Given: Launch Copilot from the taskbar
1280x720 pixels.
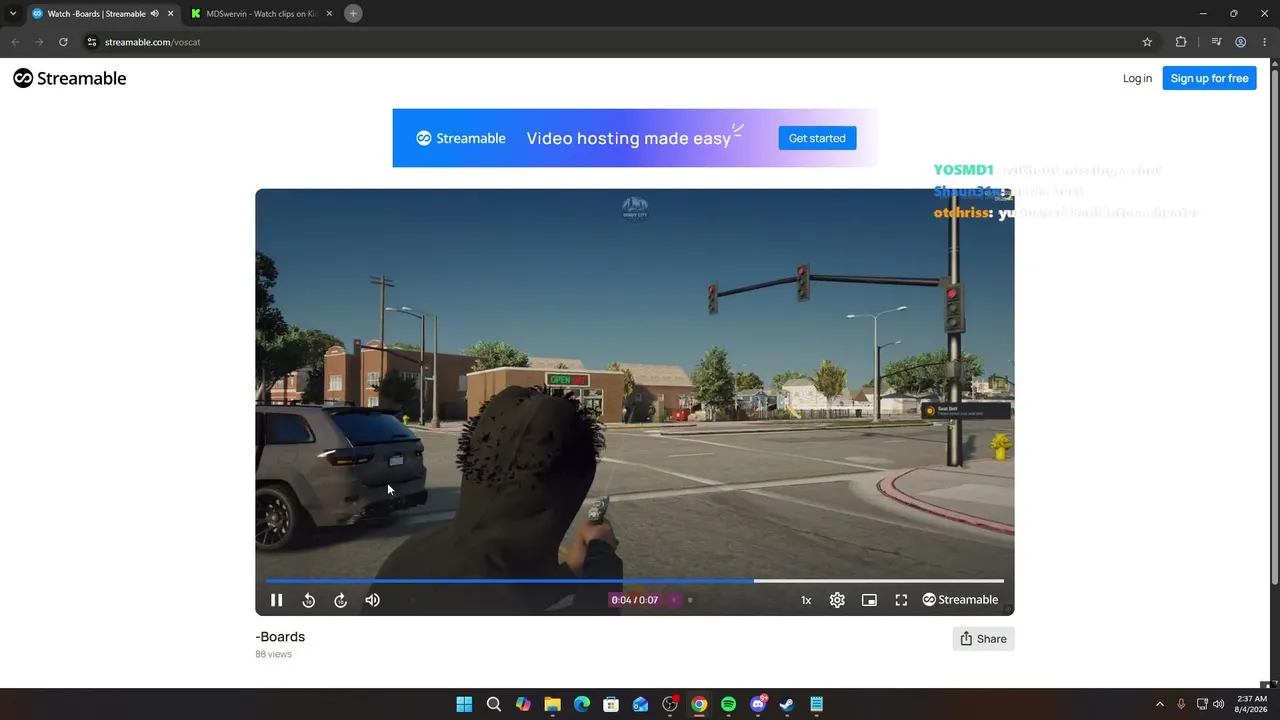Looking at the screenshot, I should (x=523, y=704).
